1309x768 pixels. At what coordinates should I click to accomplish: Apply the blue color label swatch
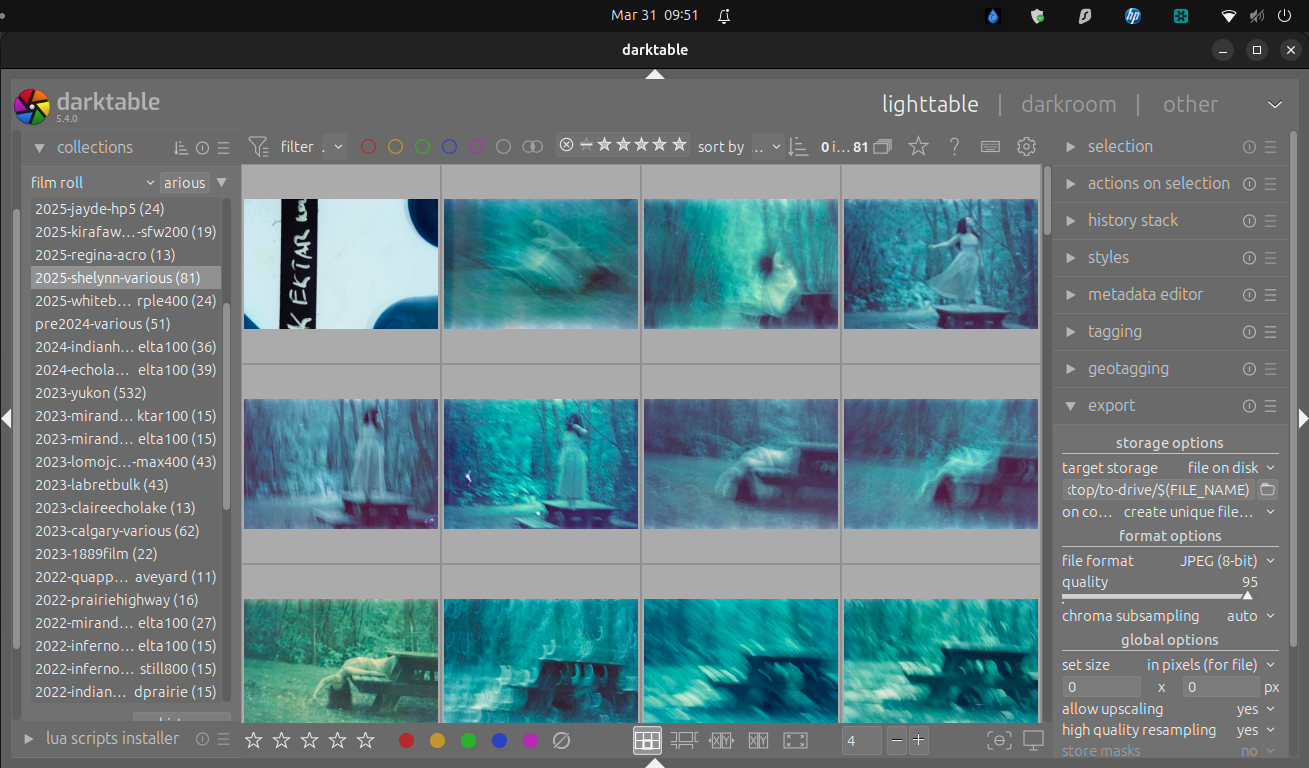pos(499,741)
